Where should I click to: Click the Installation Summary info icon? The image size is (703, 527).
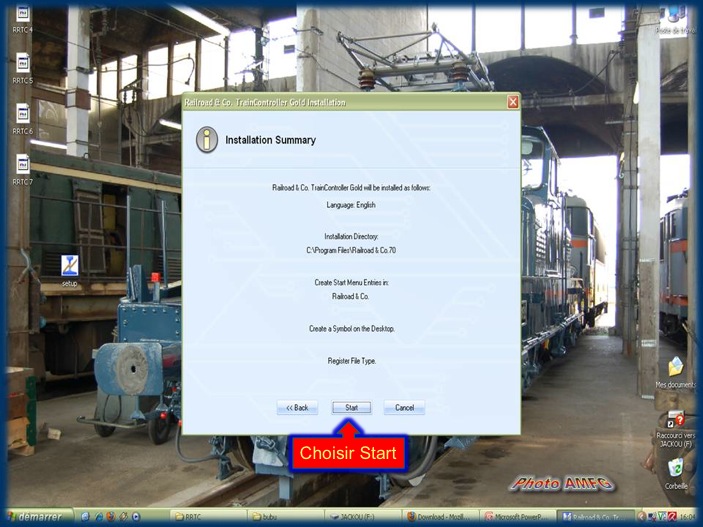207,140
